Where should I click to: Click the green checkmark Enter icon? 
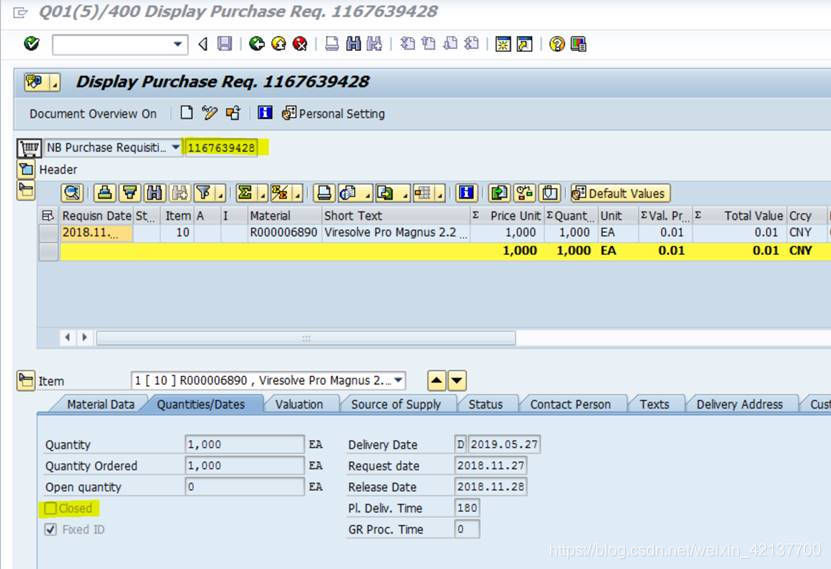click(x=32, y=43)
